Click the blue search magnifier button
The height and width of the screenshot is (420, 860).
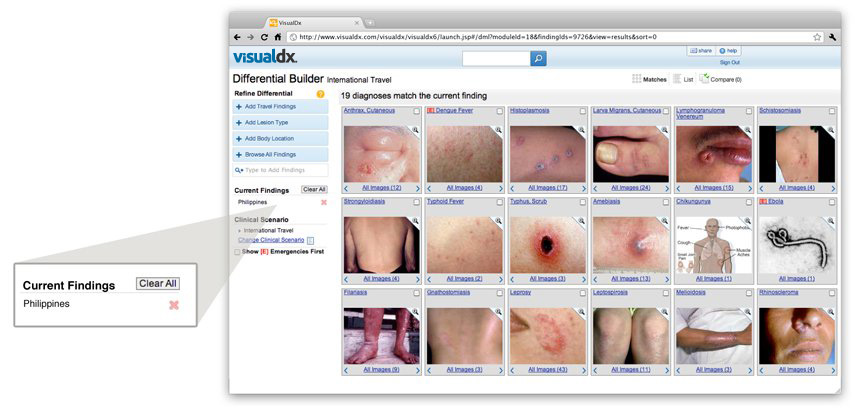coord(538,59)
